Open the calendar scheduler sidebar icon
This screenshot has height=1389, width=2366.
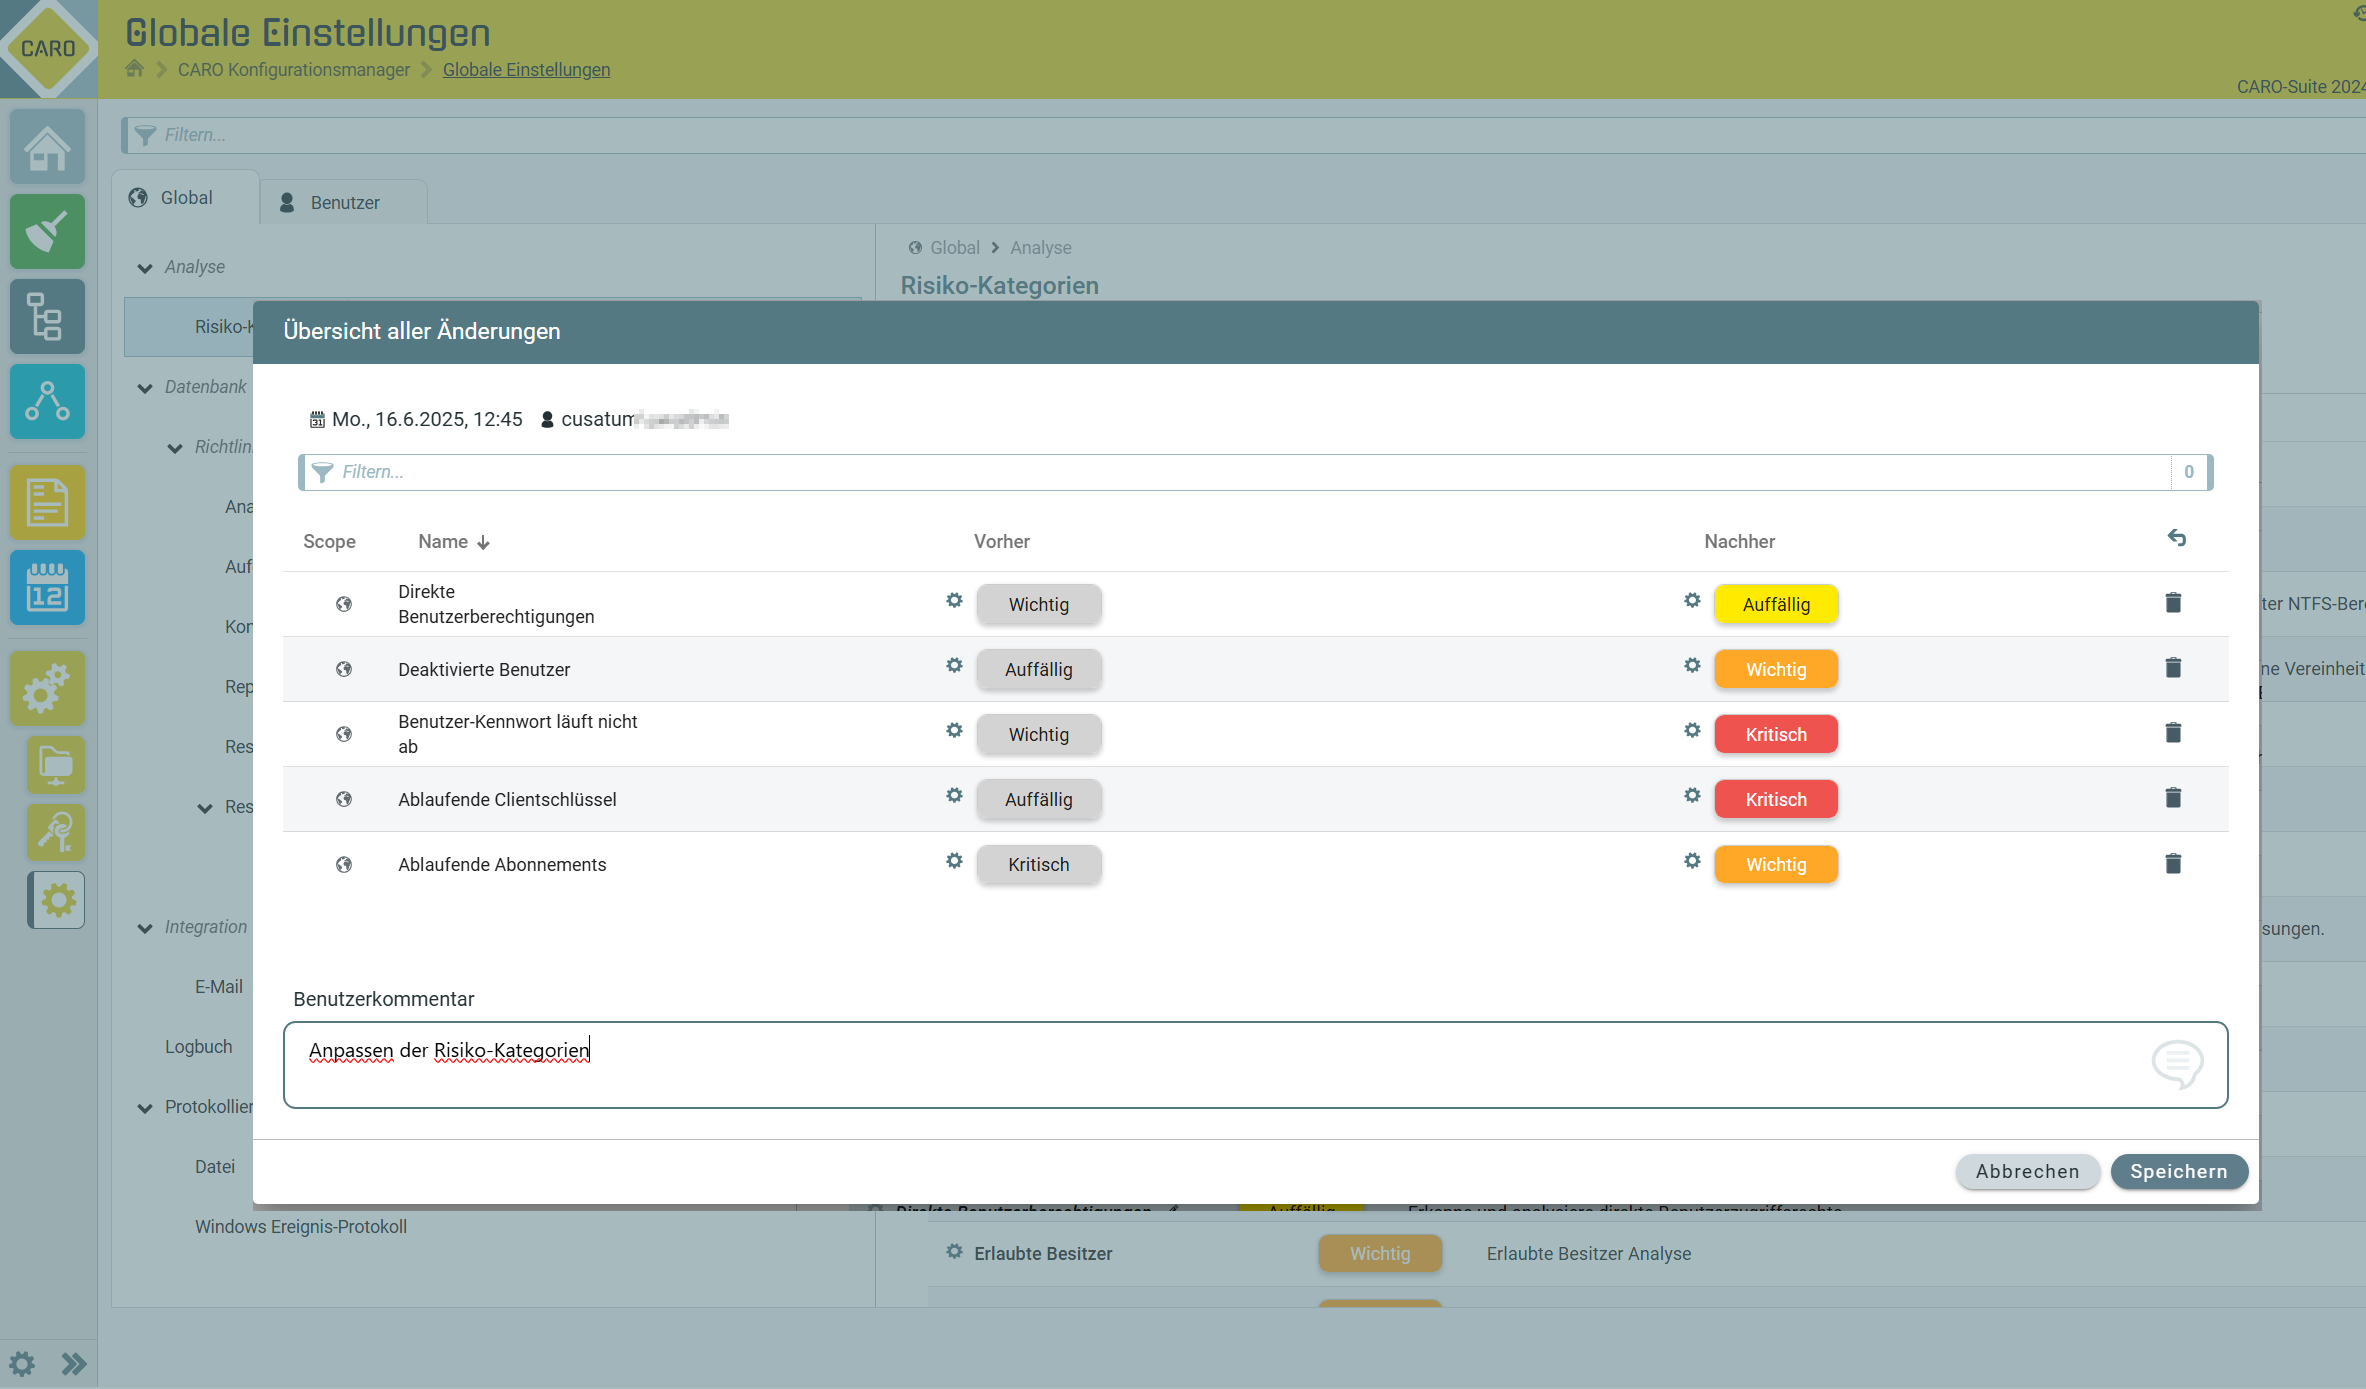[47, 587]
